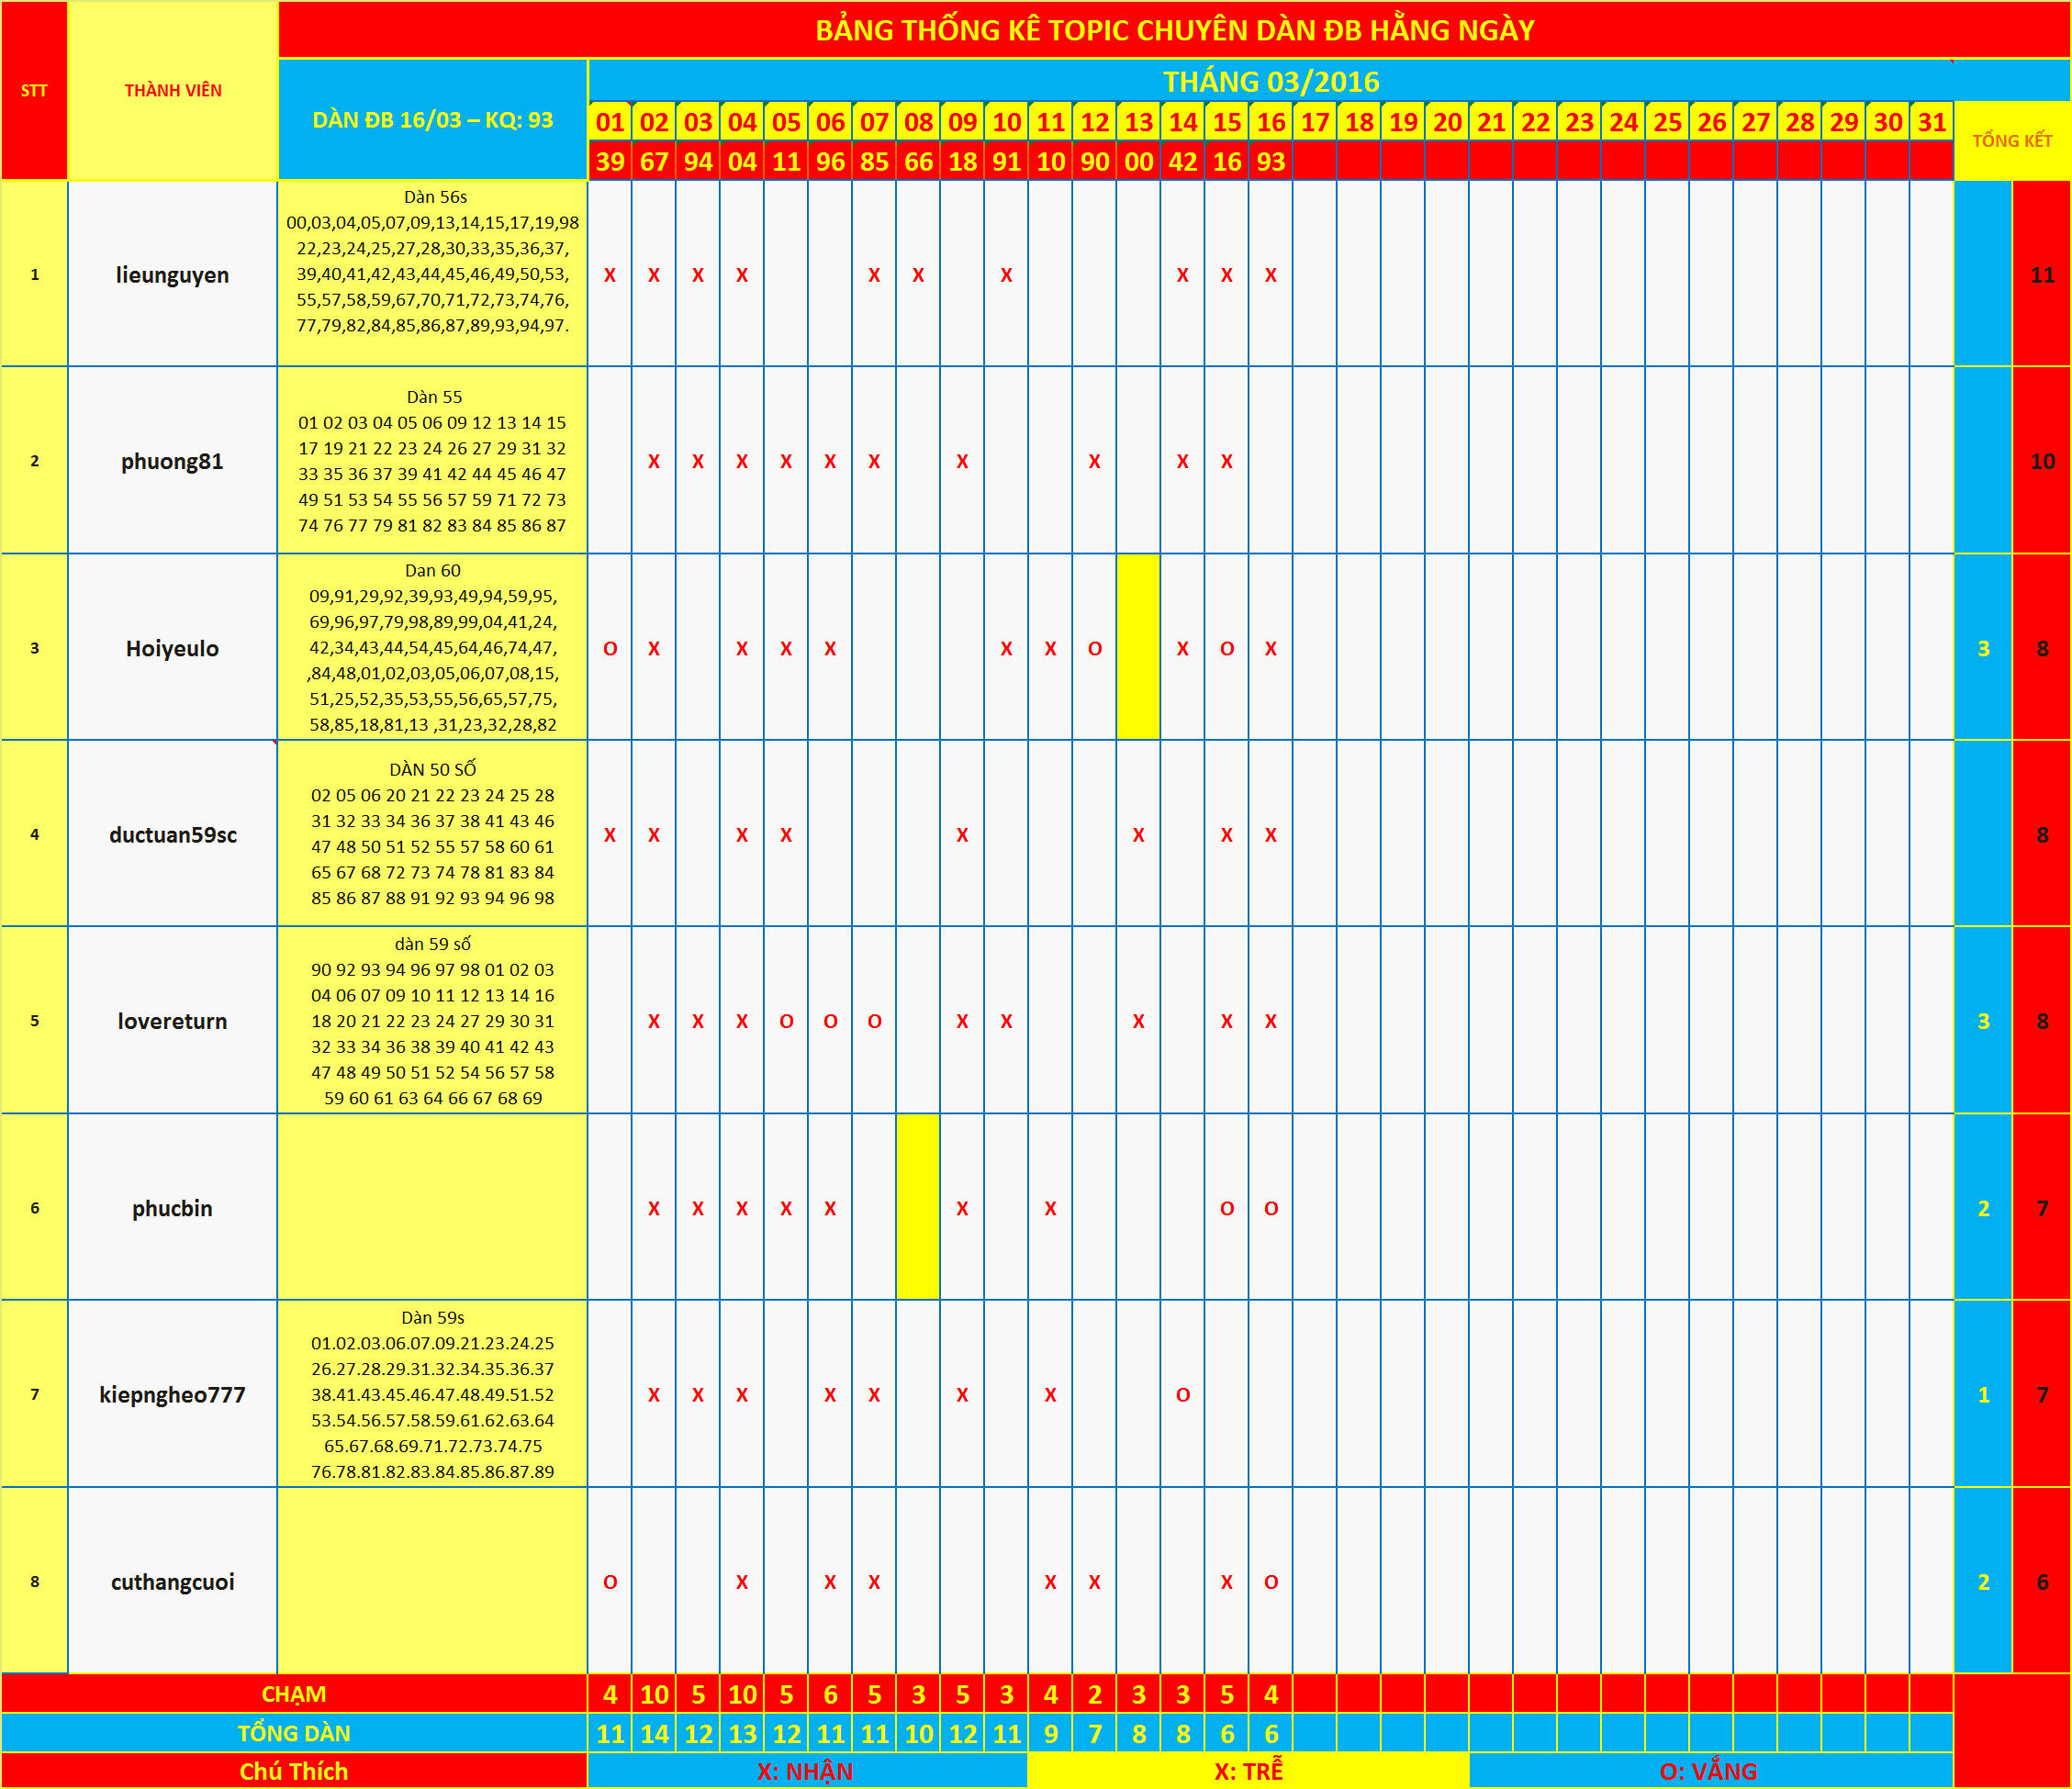Image resolution: width=2072 pixels, height=1789 pixels.
Task: Select result '93' under day 16
Action: click(1271, 161)
